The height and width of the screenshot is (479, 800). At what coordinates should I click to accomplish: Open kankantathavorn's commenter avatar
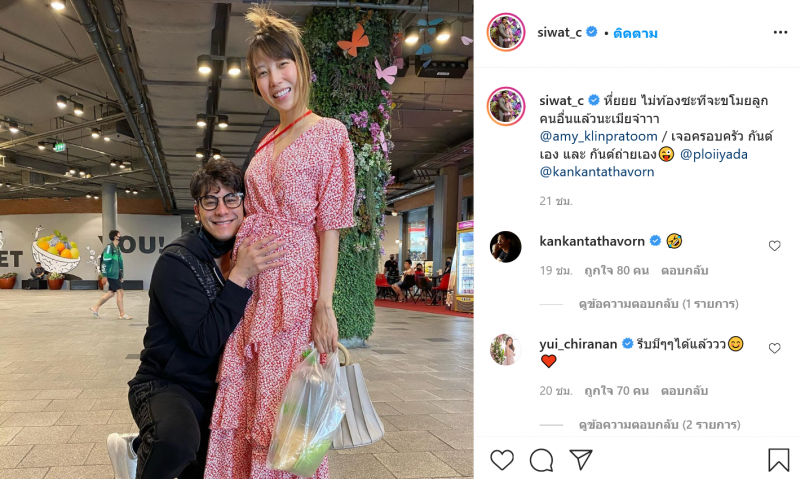tap(505, 247)
